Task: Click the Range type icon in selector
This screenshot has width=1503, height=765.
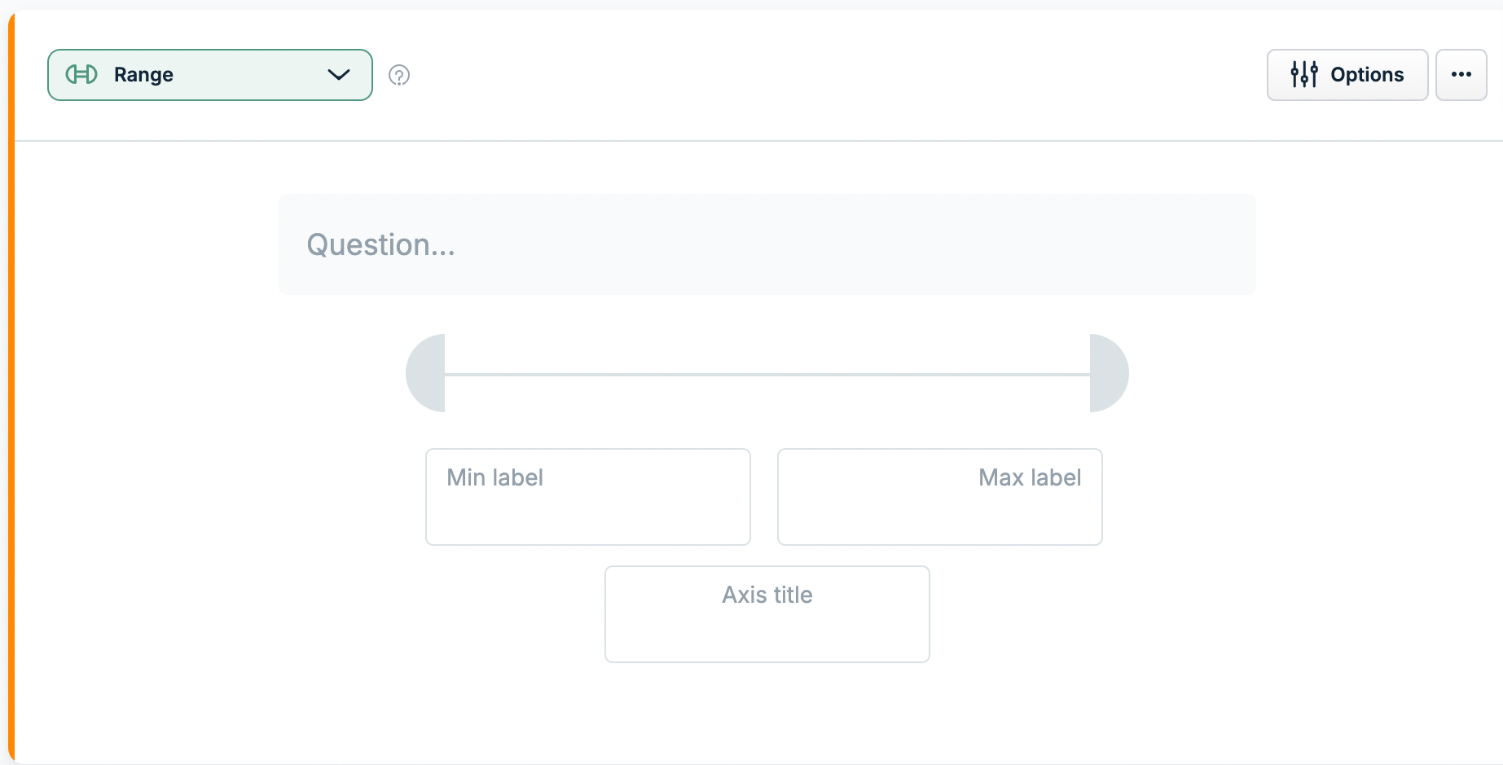Action: (81, 75)
